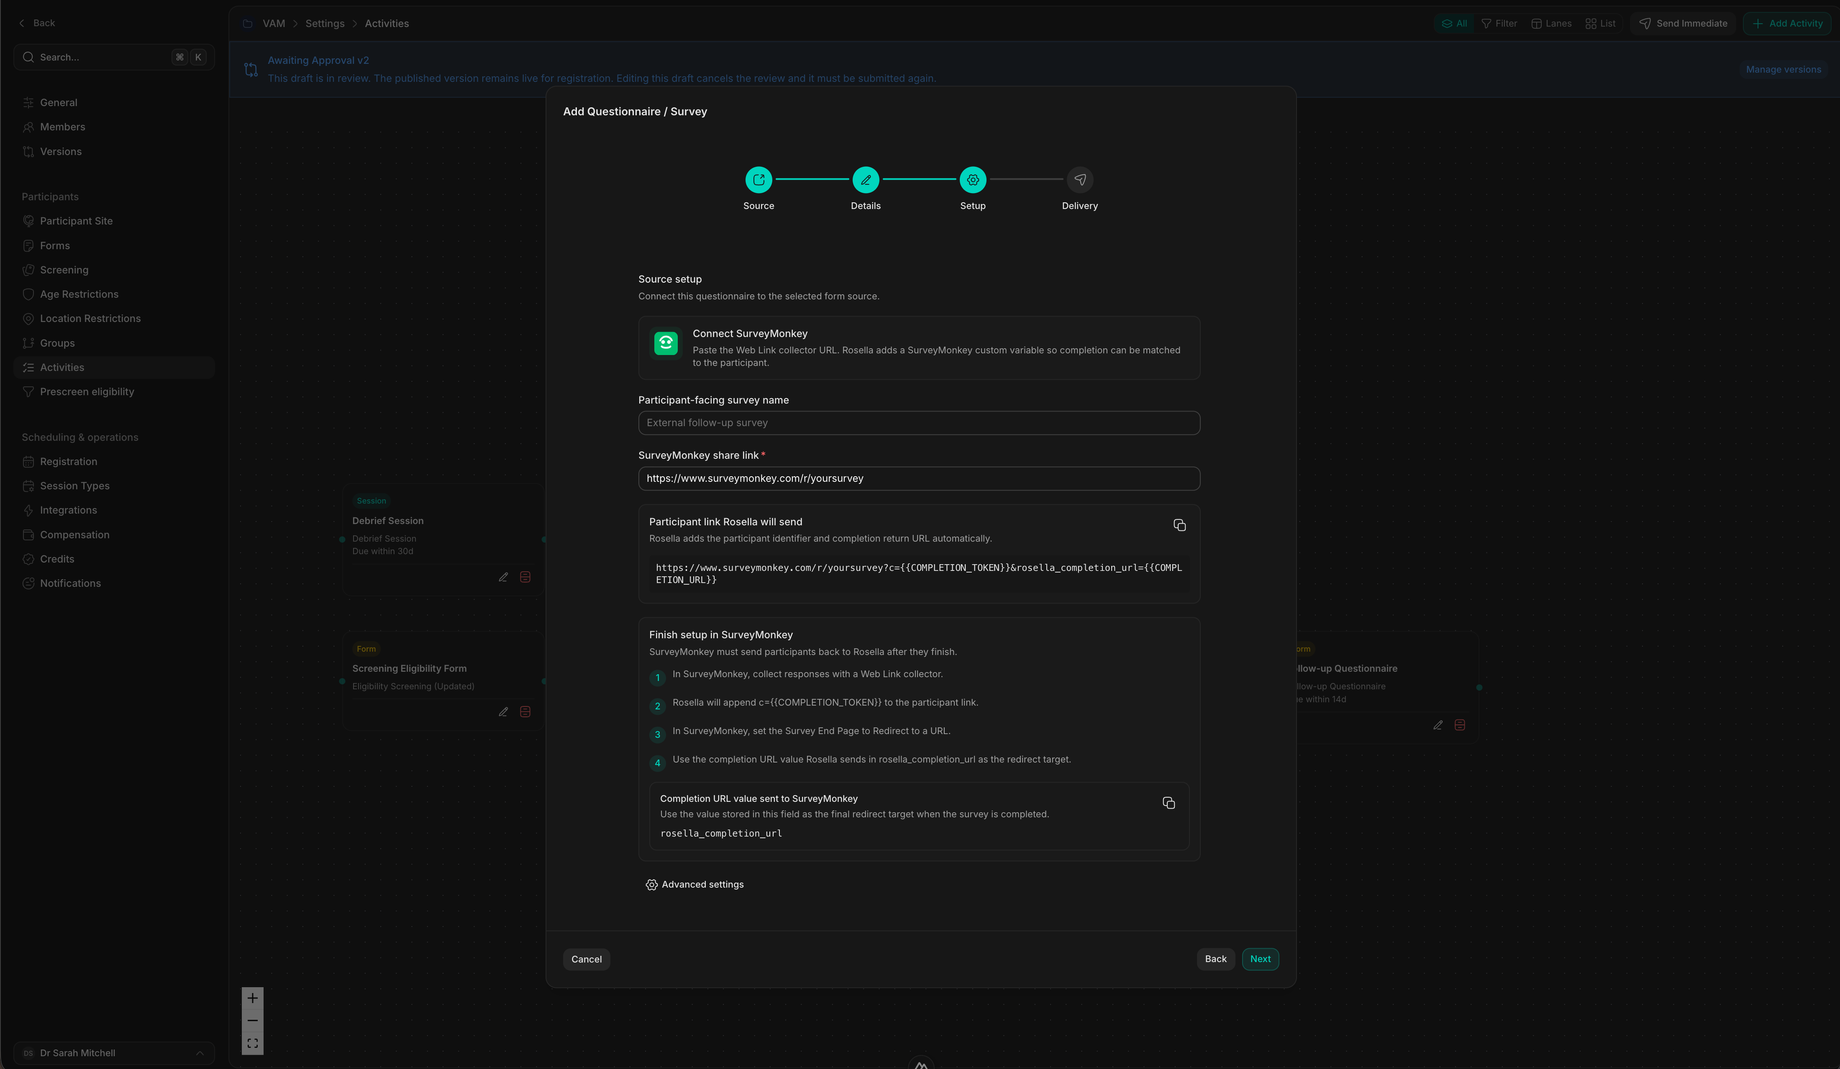Open Versions in sidebar
Screen dimensions: 1840x1069
(x=114, y=152)
